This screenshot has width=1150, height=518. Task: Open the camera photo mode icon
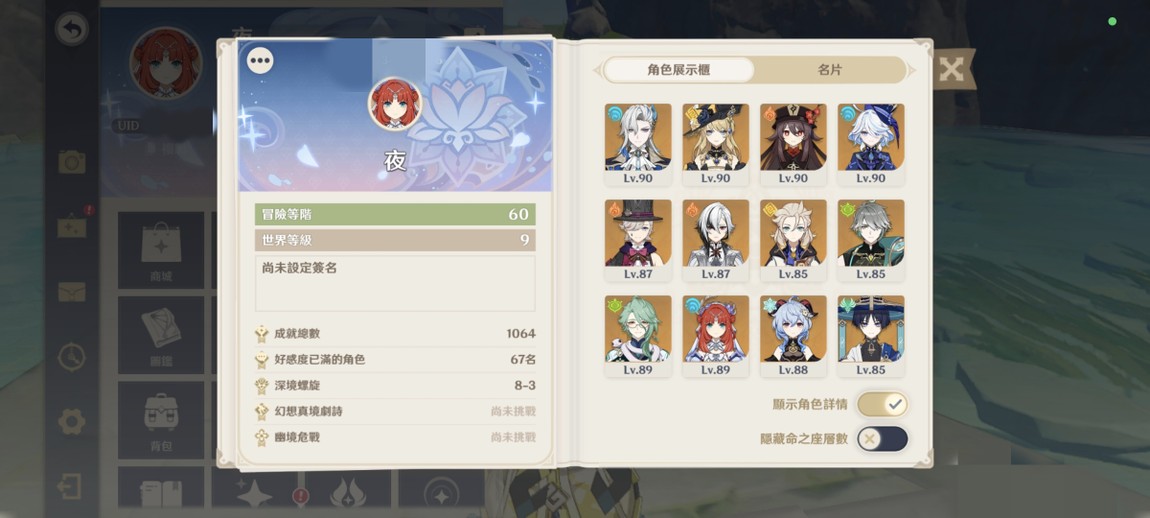click(72, 161)
